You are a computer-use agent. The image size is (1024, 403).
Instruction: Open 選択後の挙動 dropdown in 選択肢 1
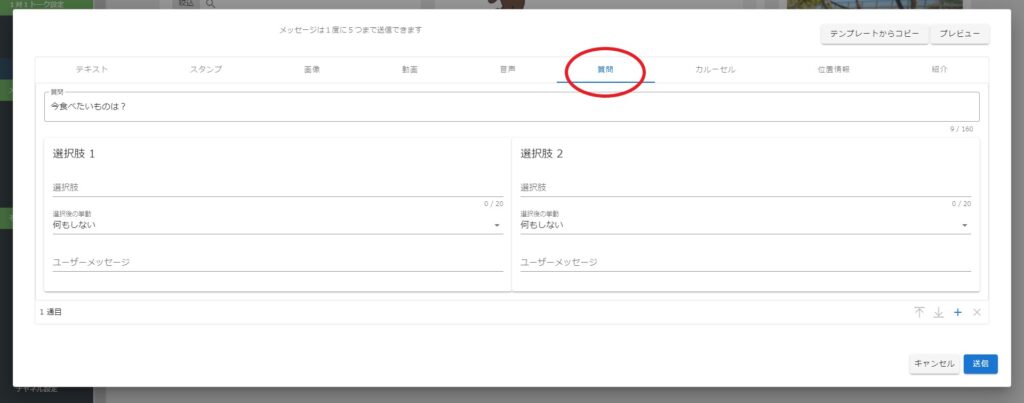click(x=277, y=225)
